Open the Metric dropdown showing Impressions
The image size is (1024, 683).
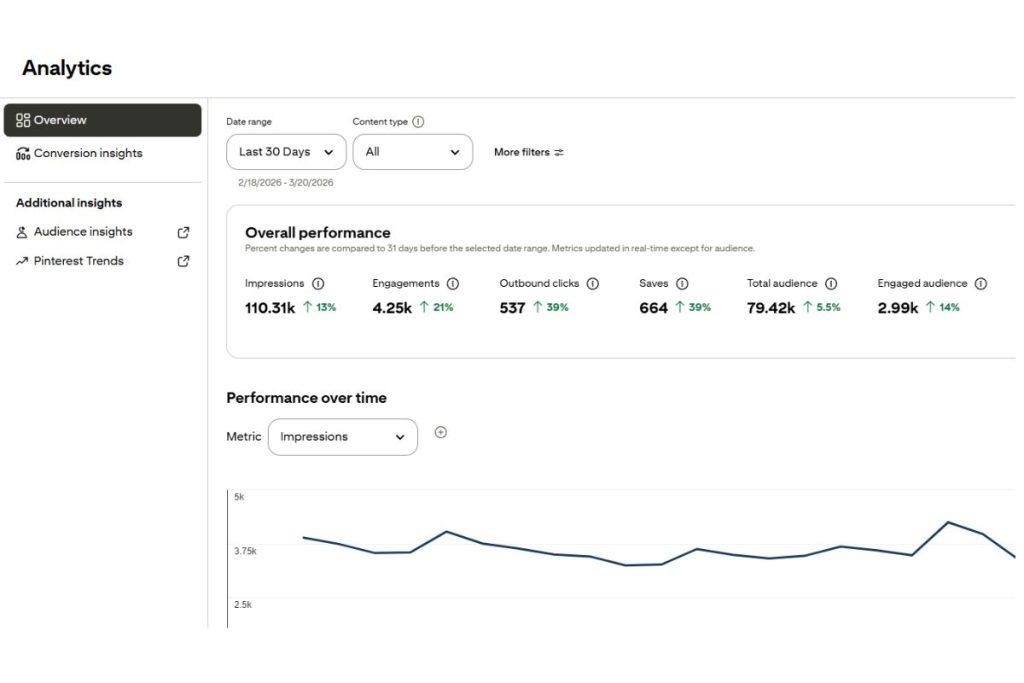342,437
